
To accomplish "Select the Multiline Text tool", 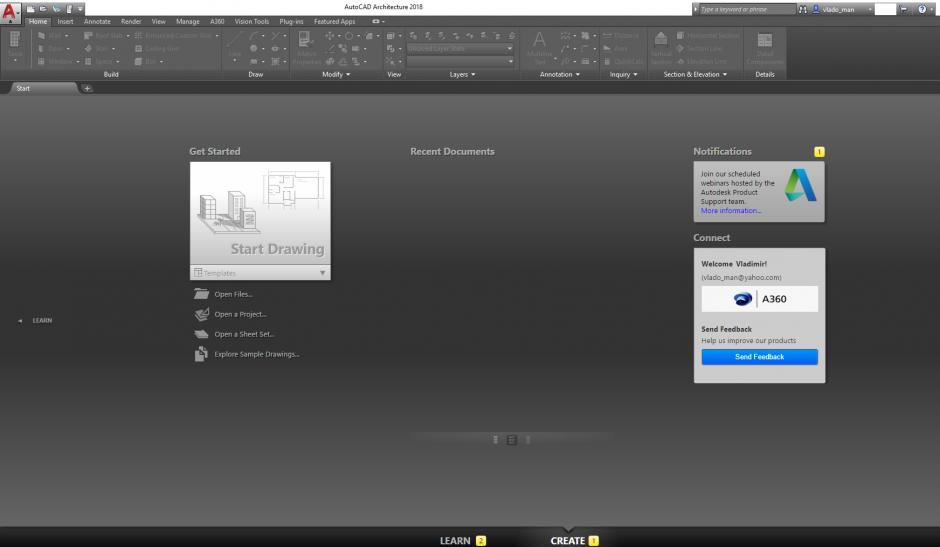I will (x=540, y=47).
